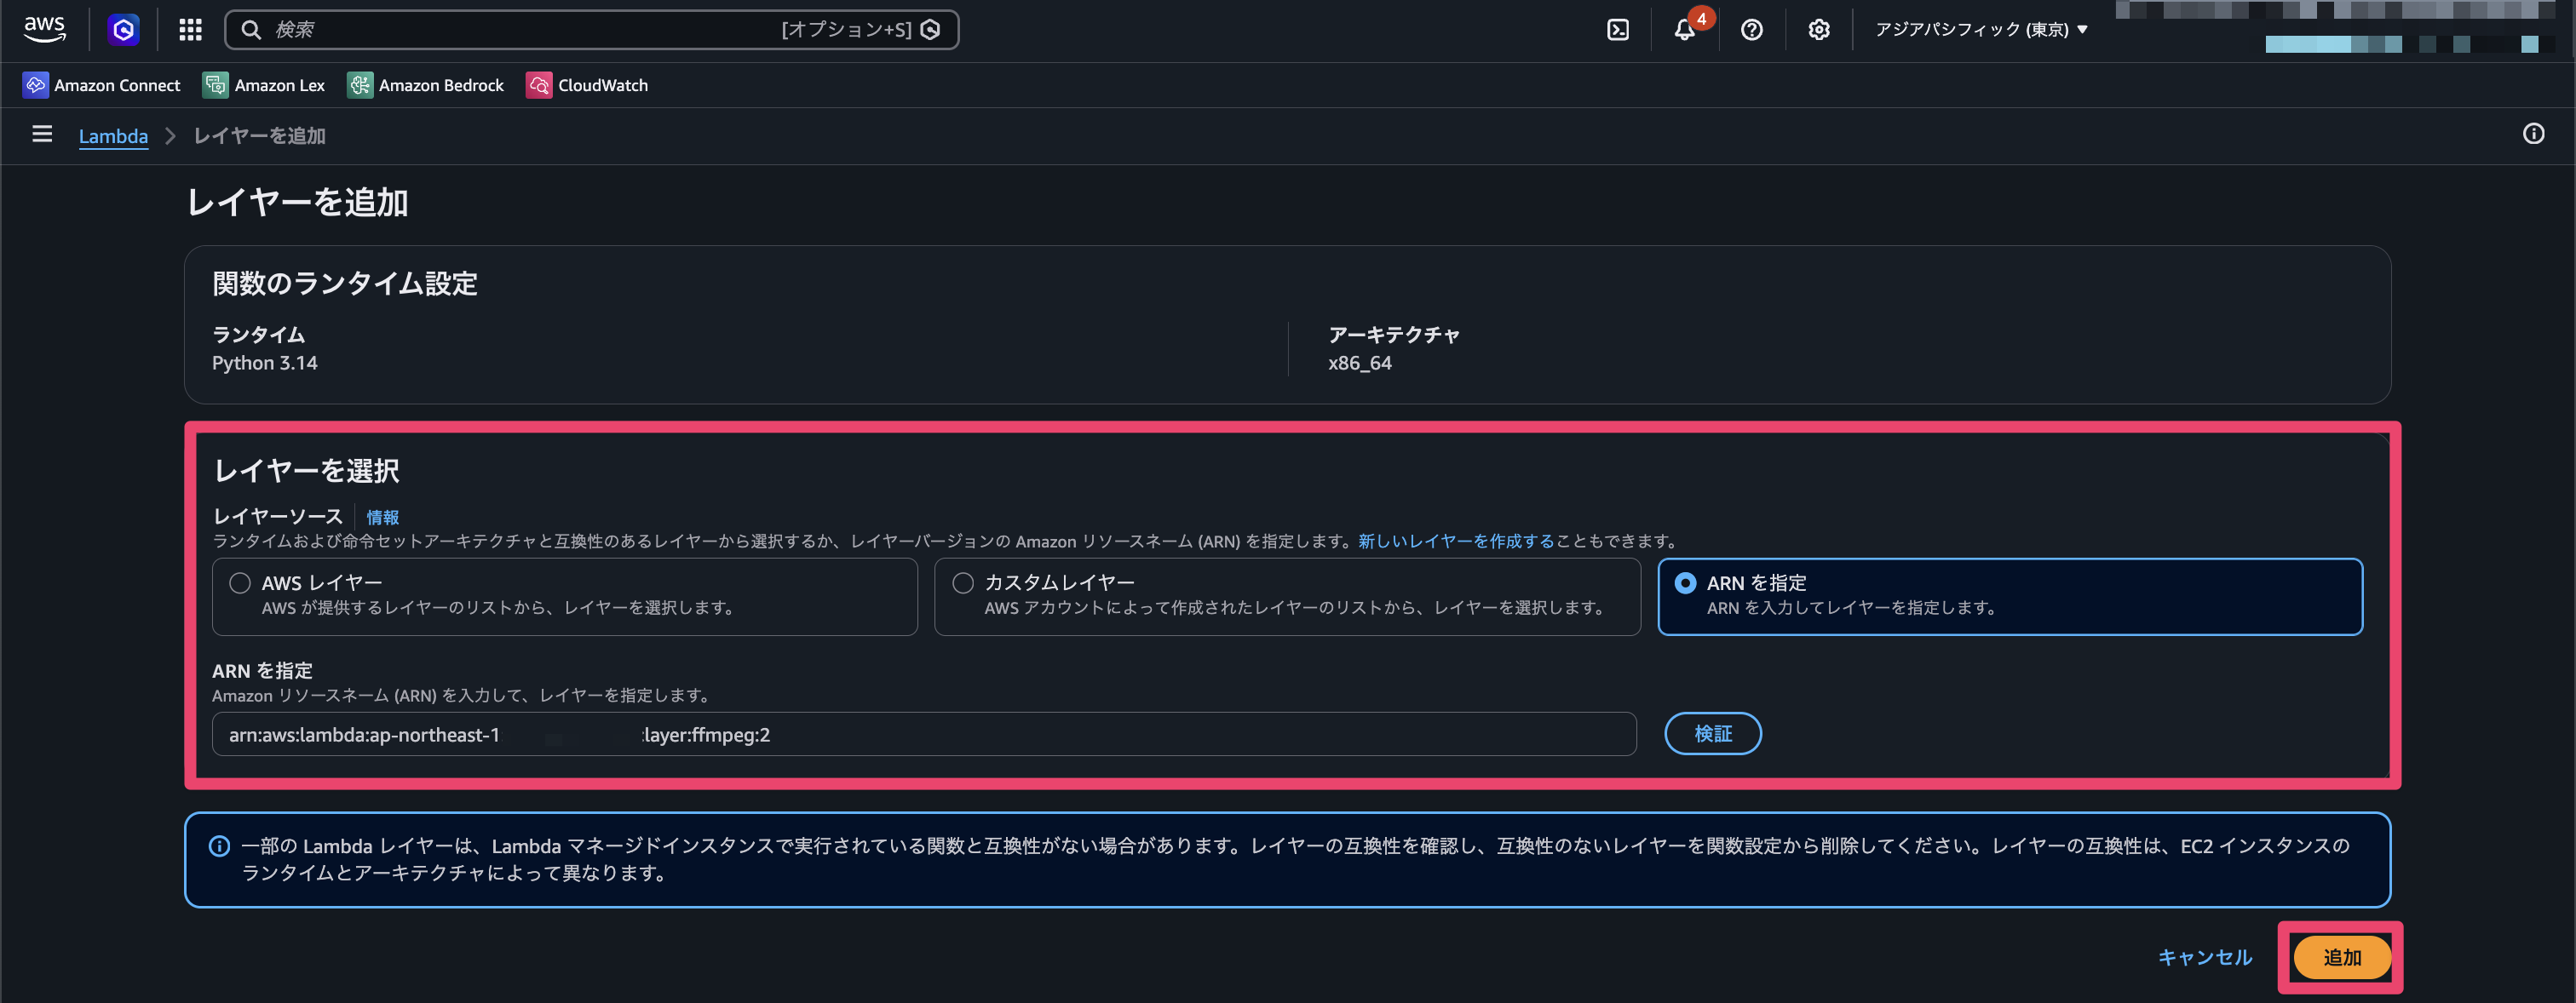
Task: Select the カスタムレイヤー radio option
Action: click(x=962, y=582)
